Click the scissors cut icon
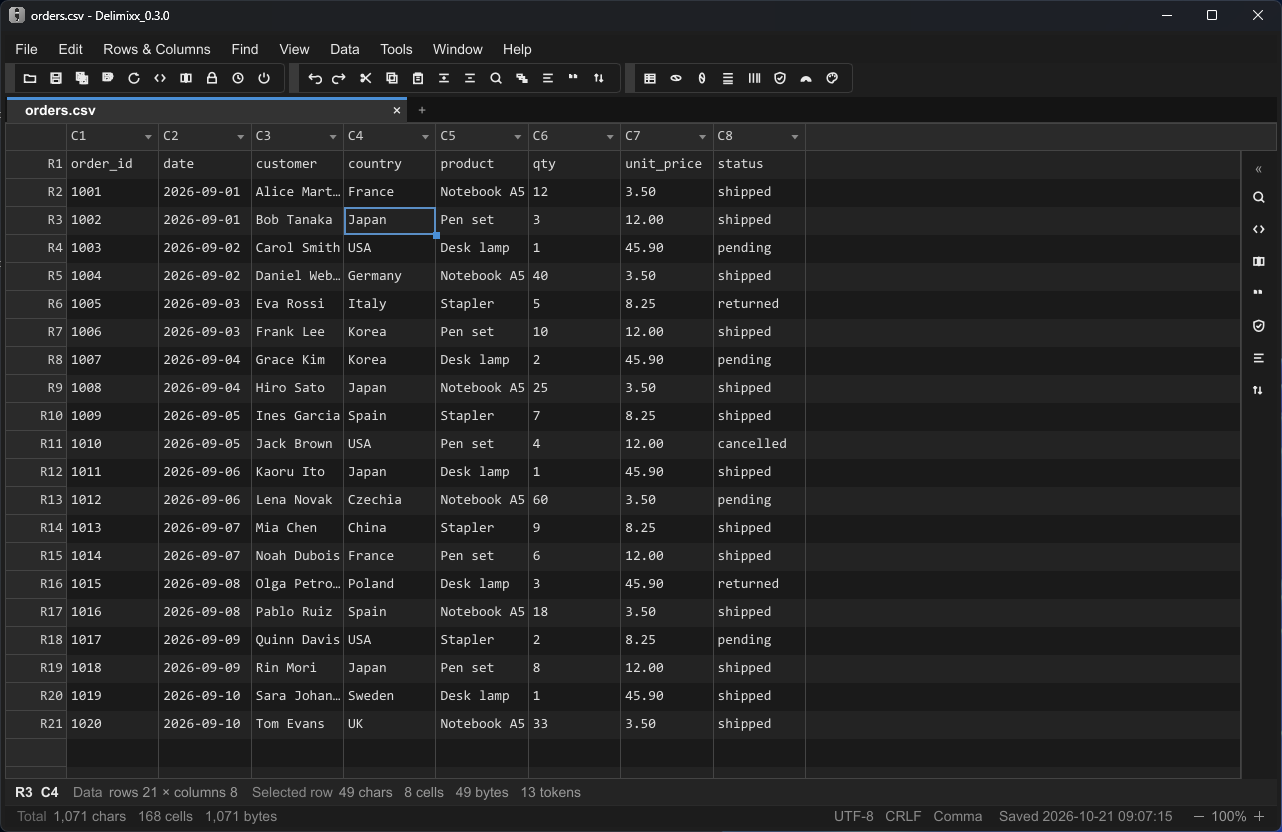Image resolution: width=1282 pixels, height=832 pixels. [x=366, y=78]
